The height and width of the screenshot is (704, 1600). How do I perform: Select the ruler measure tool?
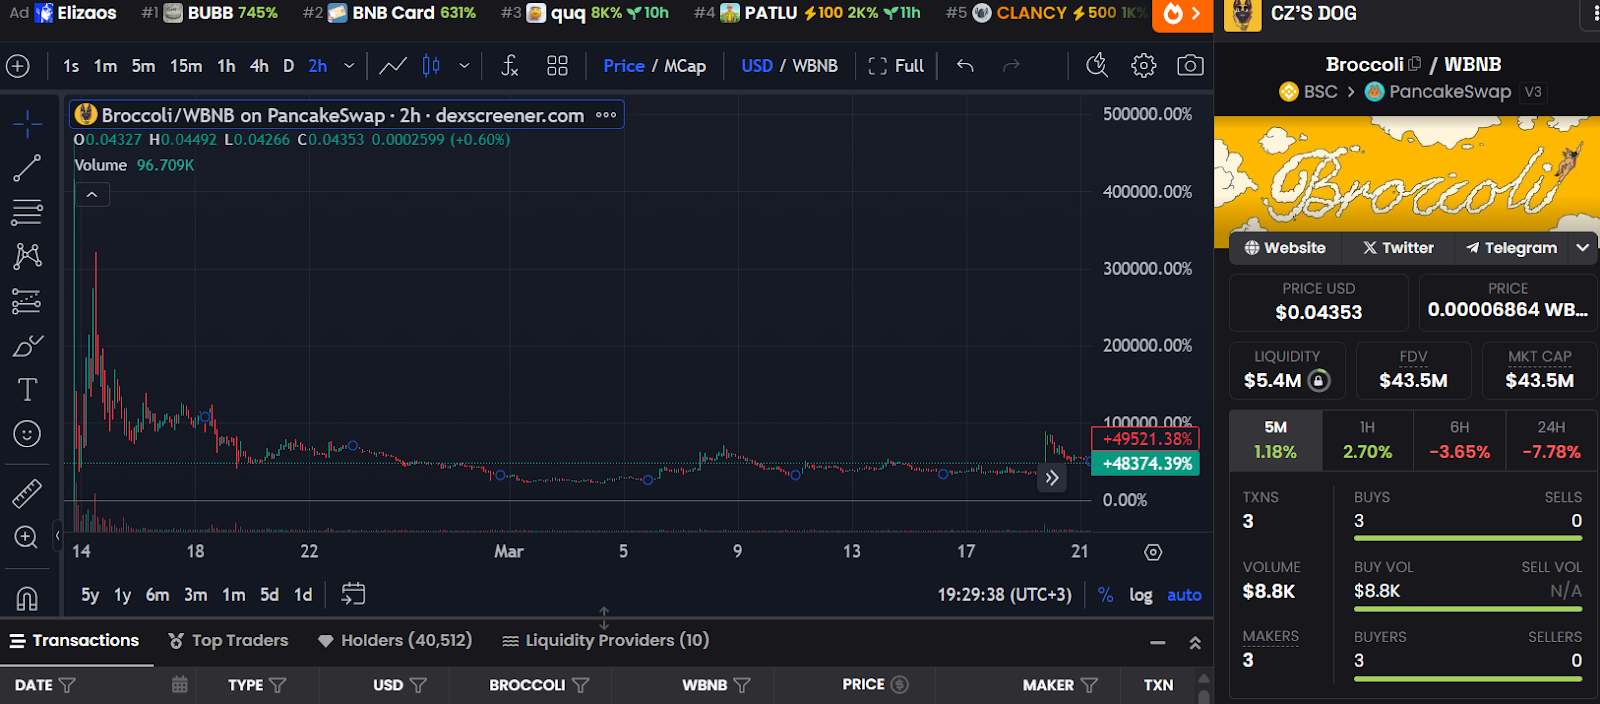[x=27, y=493]
